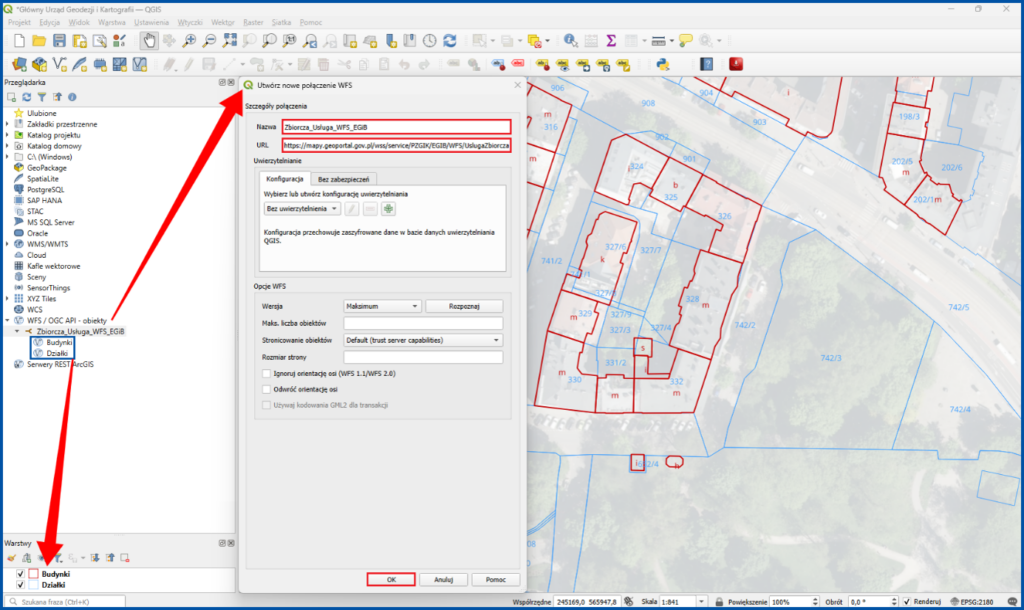Click the URL input field
The width and height of the screenshot is (1024, 610).
(x=396, y=145)
